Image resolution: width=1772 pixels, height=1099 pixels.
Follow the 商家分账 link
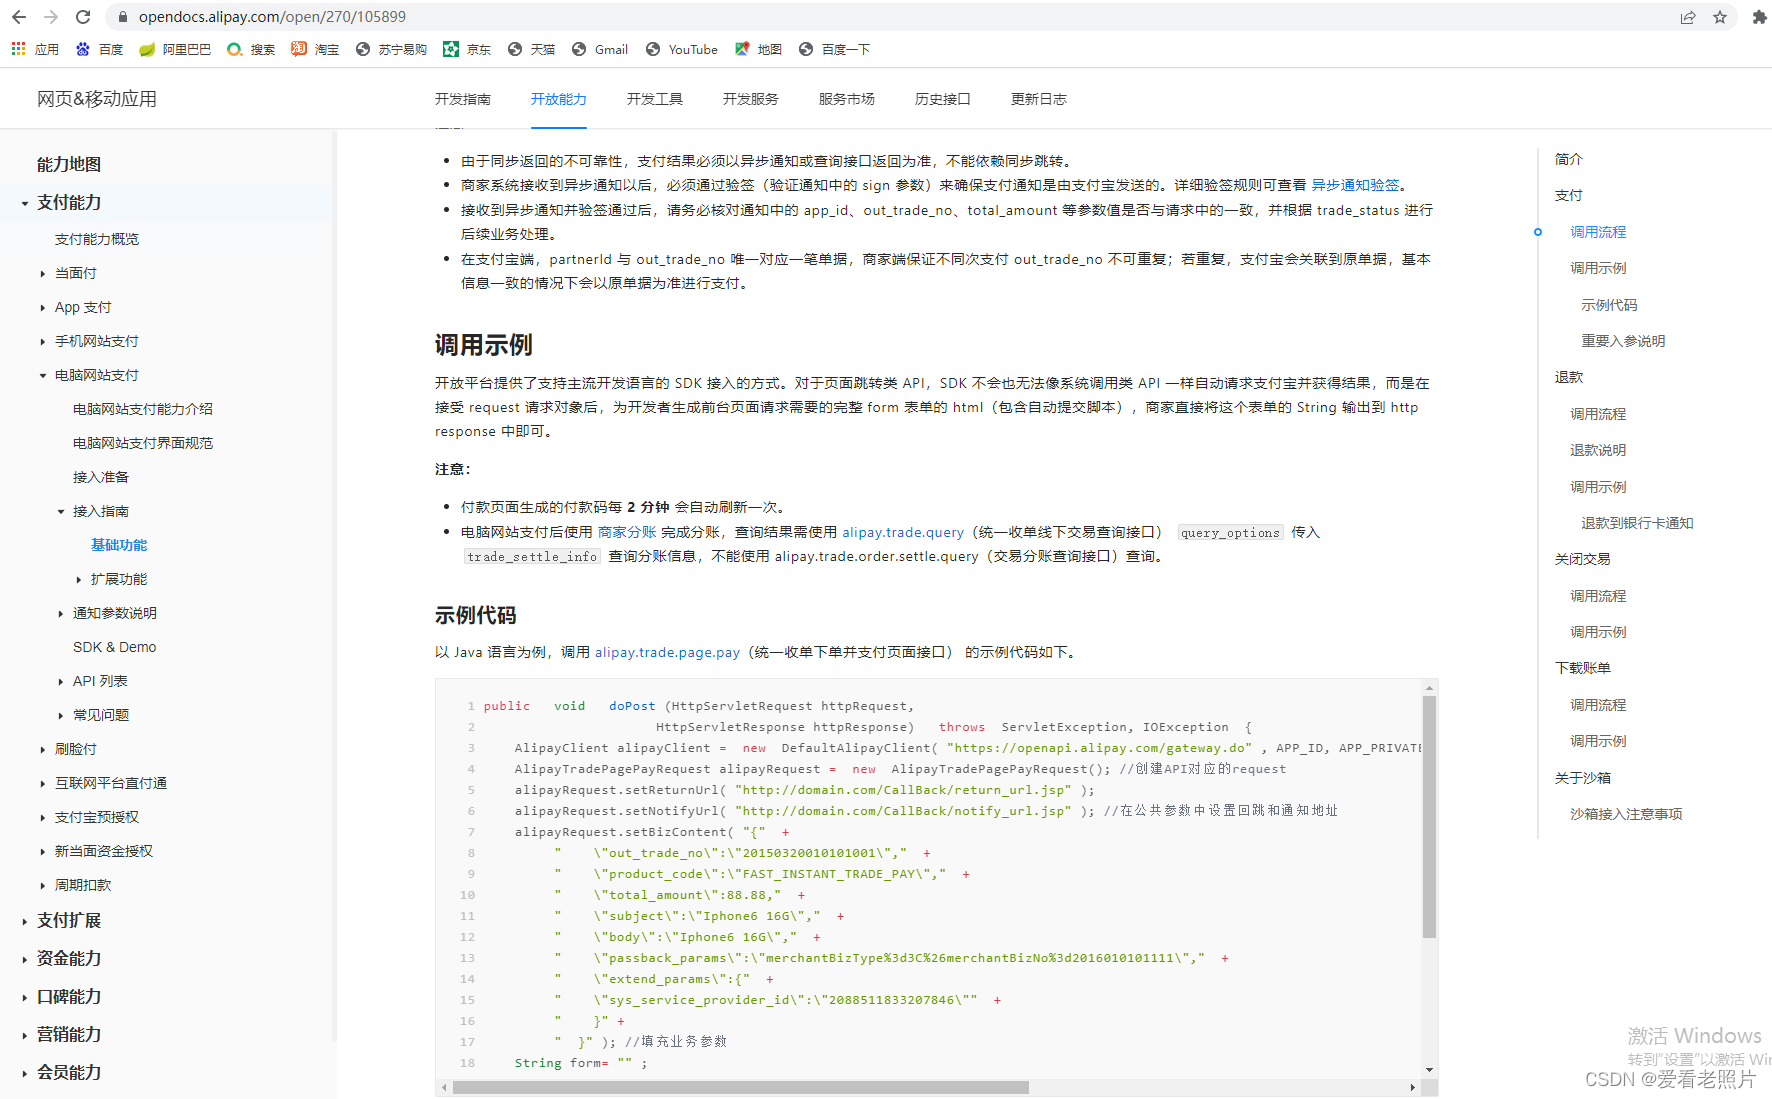[627, 532]
